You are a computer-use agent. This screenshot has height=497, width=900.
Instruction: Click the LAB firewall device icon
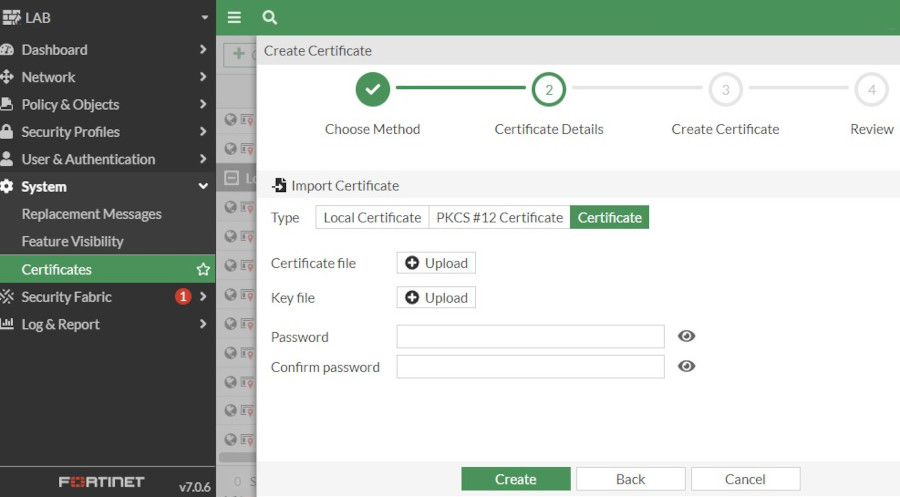coord(11,18)
